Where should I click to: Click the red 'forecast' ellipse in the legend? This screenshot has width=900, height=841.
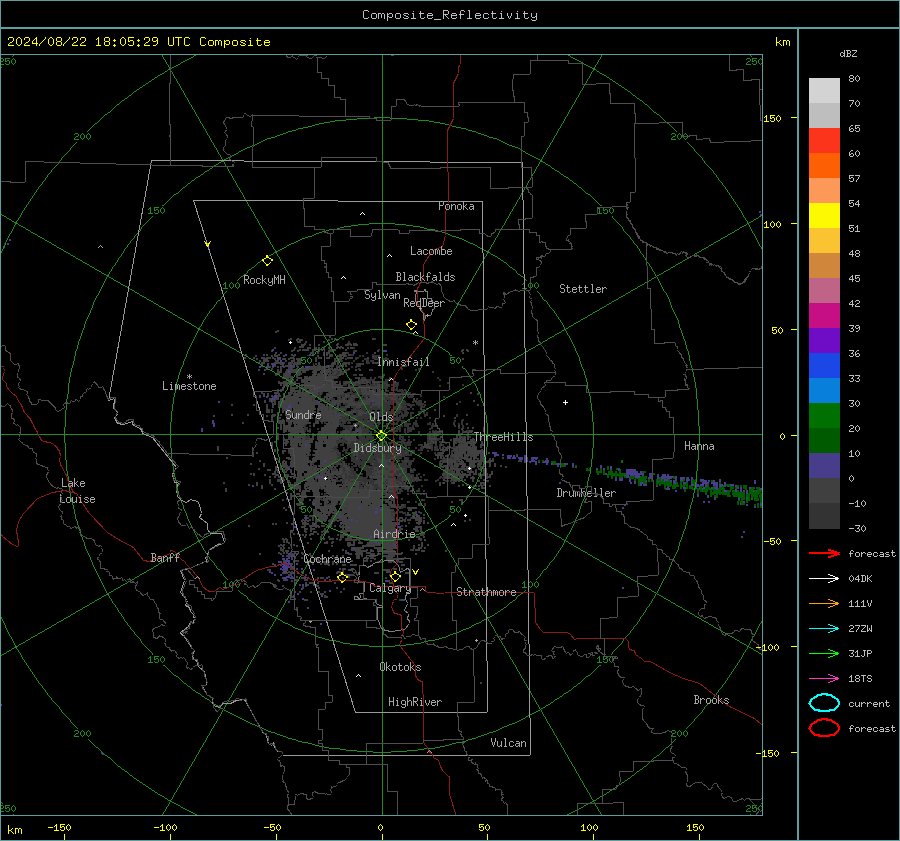tap(824, 728)
